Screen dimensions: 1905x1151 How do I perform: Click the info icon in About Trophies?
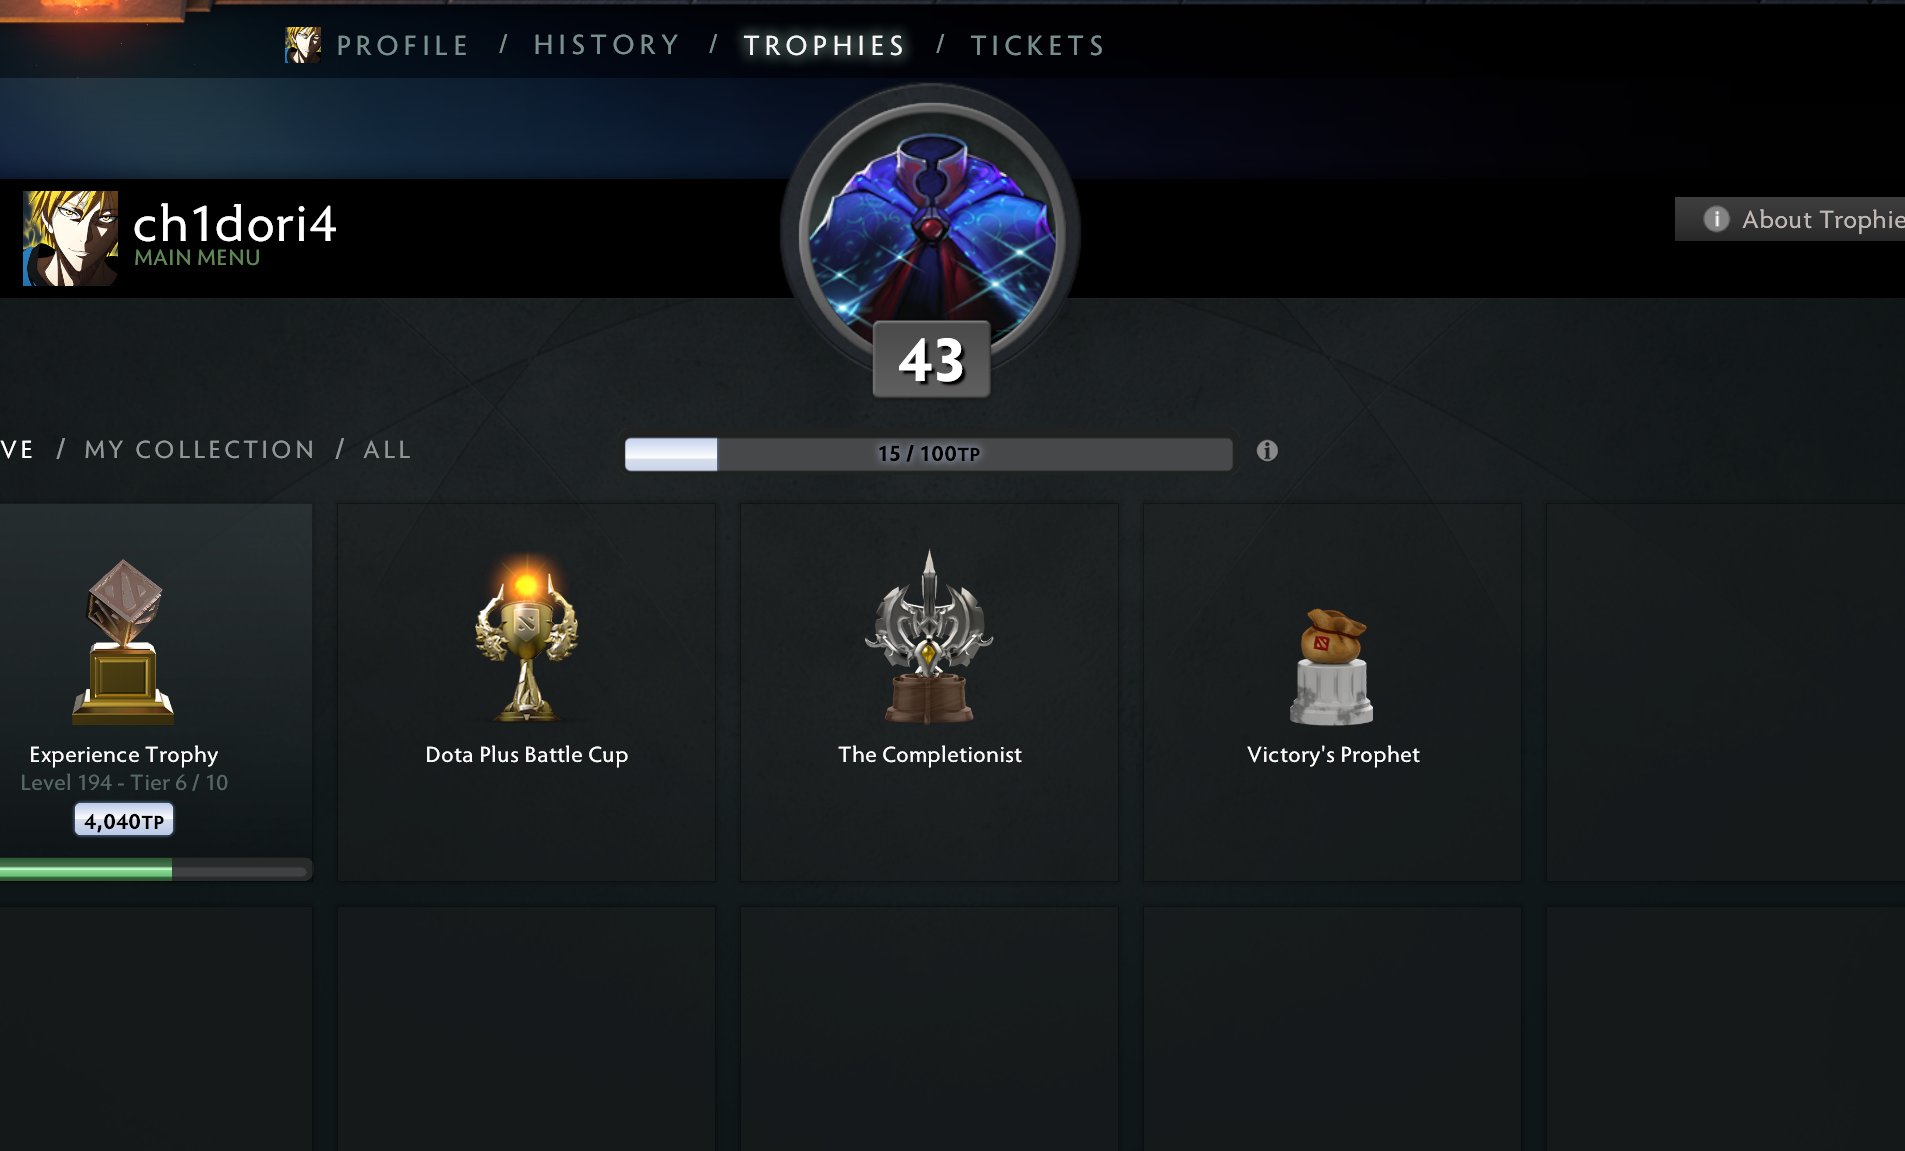[x=1716, y=219]
